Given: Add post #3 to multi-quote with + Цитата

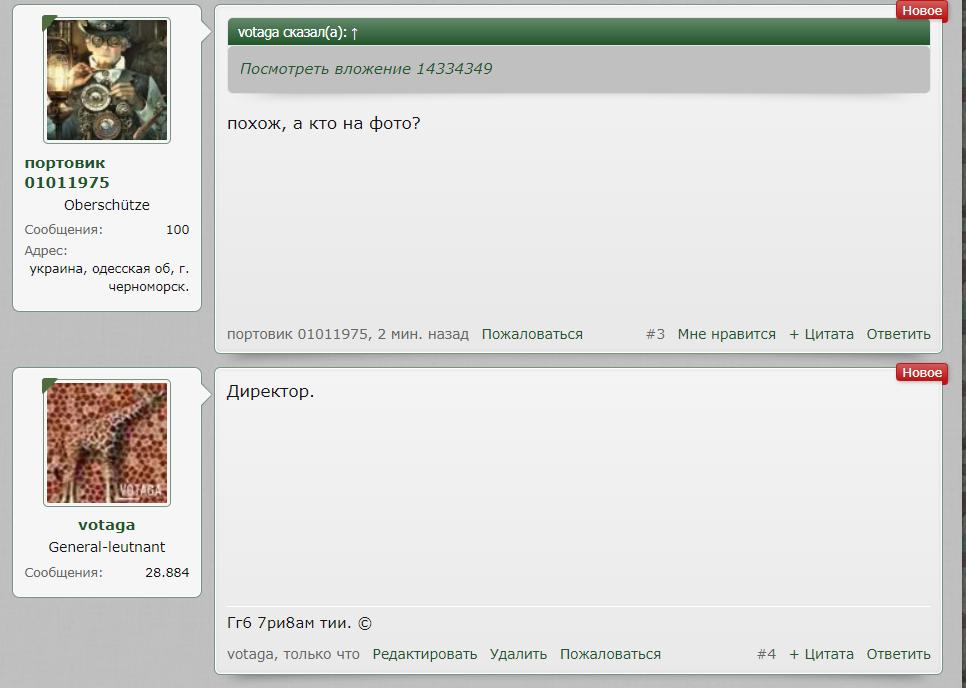Looking at the screenshot, I should [821, 334].
